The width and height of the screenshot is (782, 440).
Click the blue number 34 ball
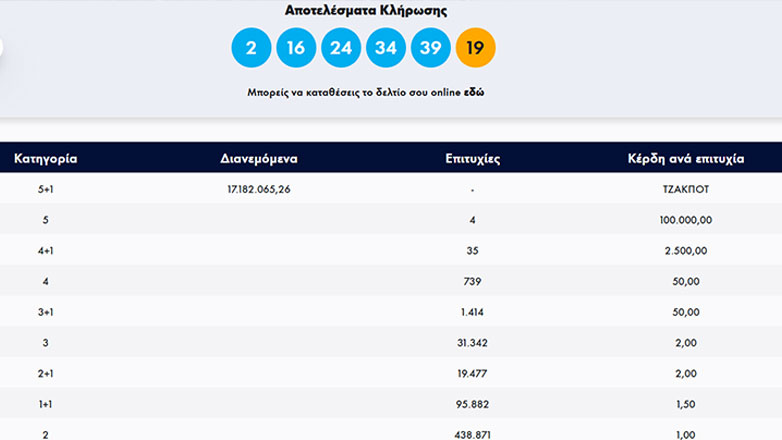point(385,47)
